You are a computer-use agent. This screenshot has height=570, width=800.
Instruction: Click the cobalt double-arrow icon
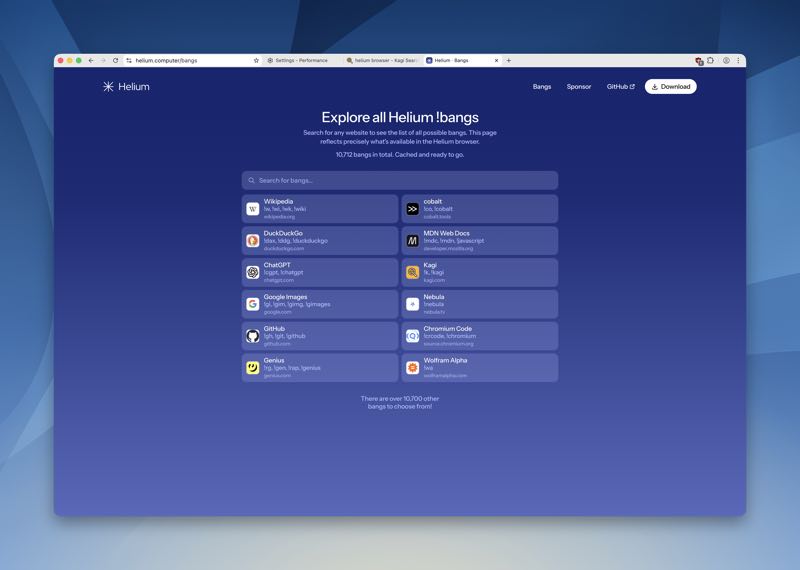[x=412, y=209]
